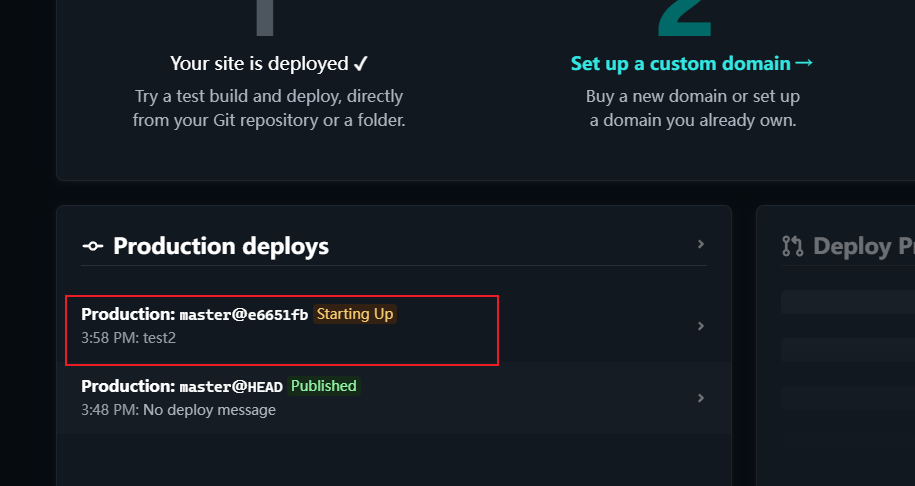Viewport: 915px width, 486px height.
Task: Open the Production deploys heading link
Action: tap(221, 246)
